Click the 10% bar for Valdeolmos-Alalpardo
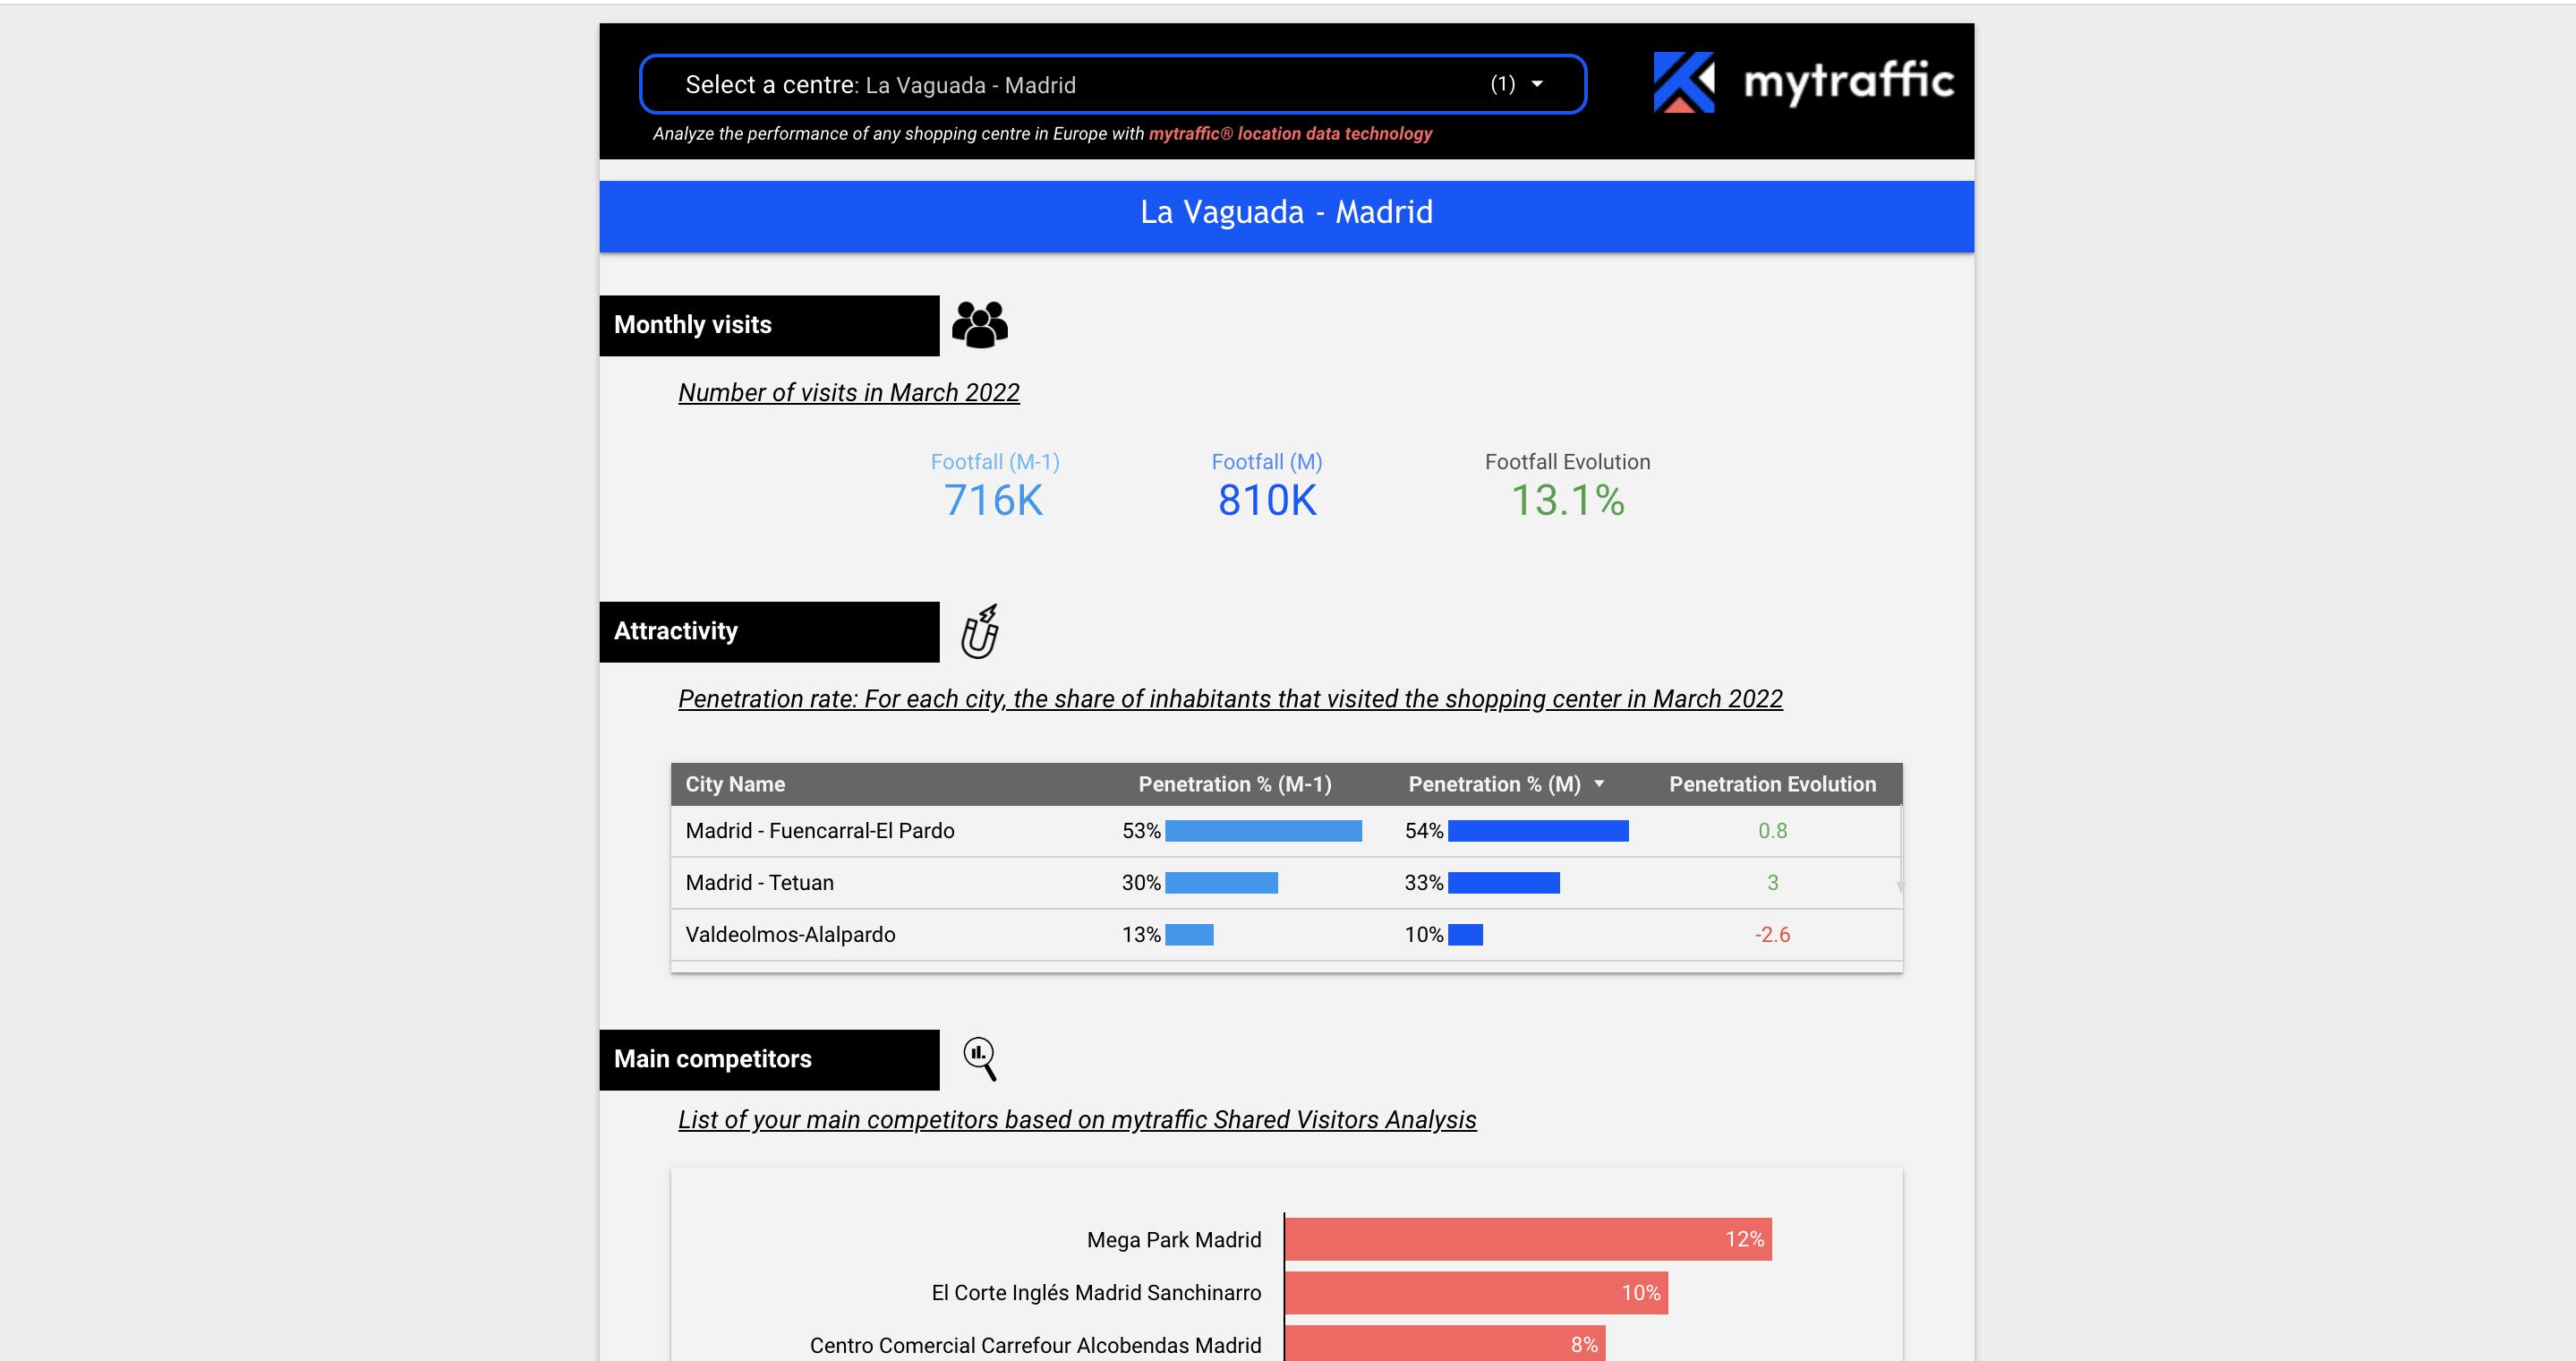The image size is (2576, 1361). (x=1465, y=935)
